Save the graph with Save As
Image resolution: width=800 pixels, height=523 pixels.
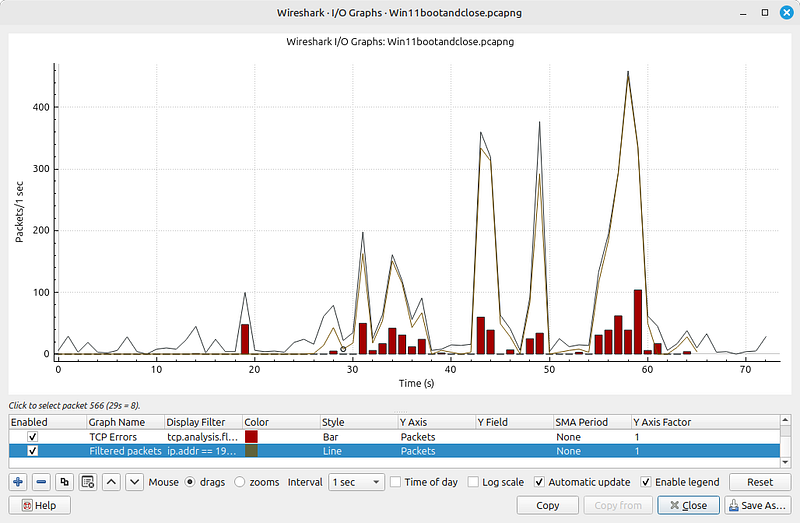(x=758, y=506)
